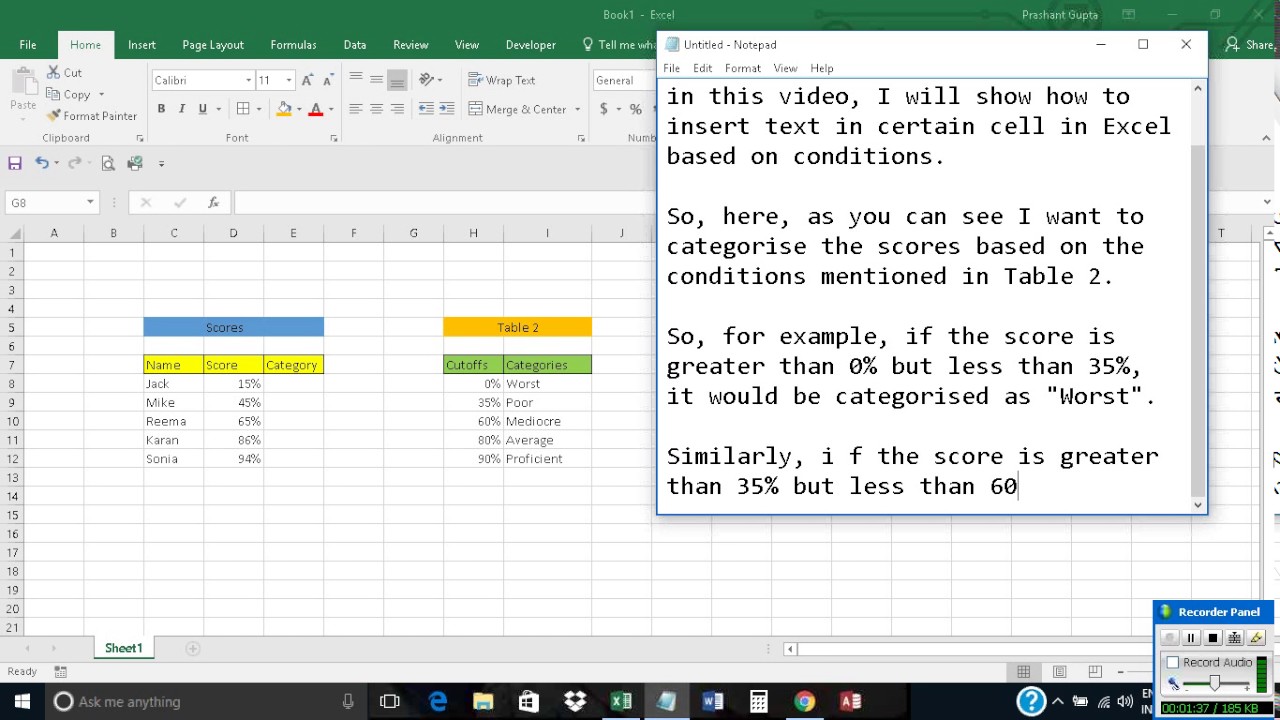
Task: Click the Merge & Center button
Action: coord(517,109)
